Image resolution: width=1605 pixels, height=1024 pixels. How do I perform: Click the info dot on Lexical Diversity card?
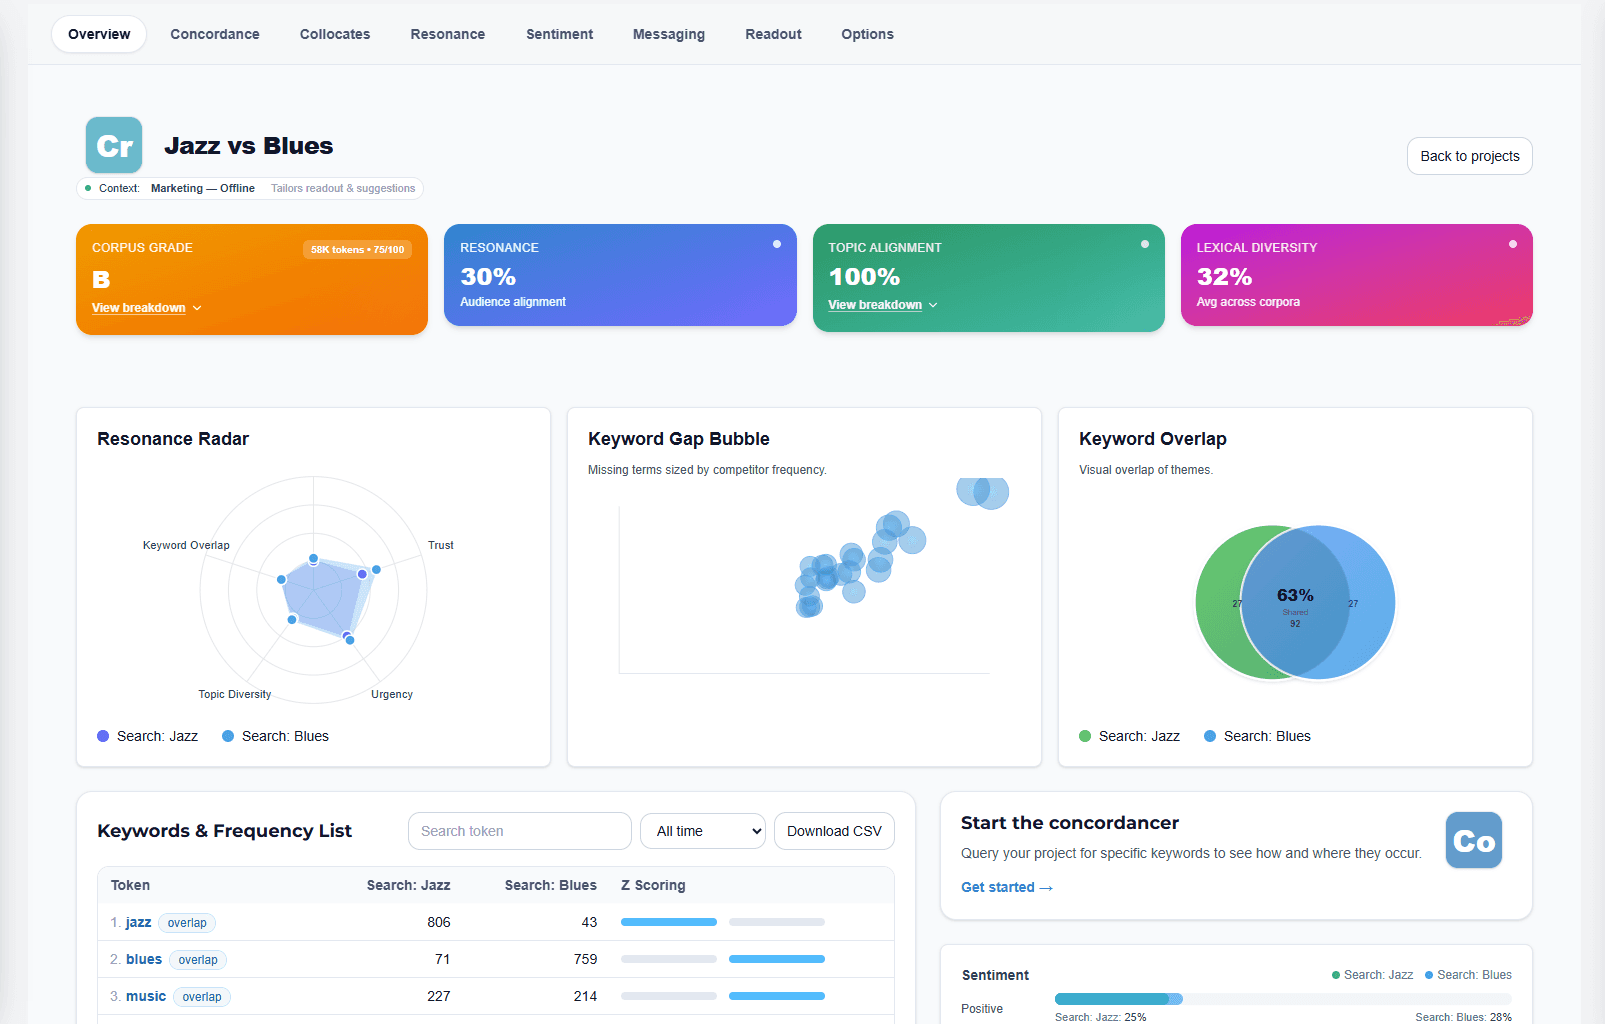[x=1513, y=244]
